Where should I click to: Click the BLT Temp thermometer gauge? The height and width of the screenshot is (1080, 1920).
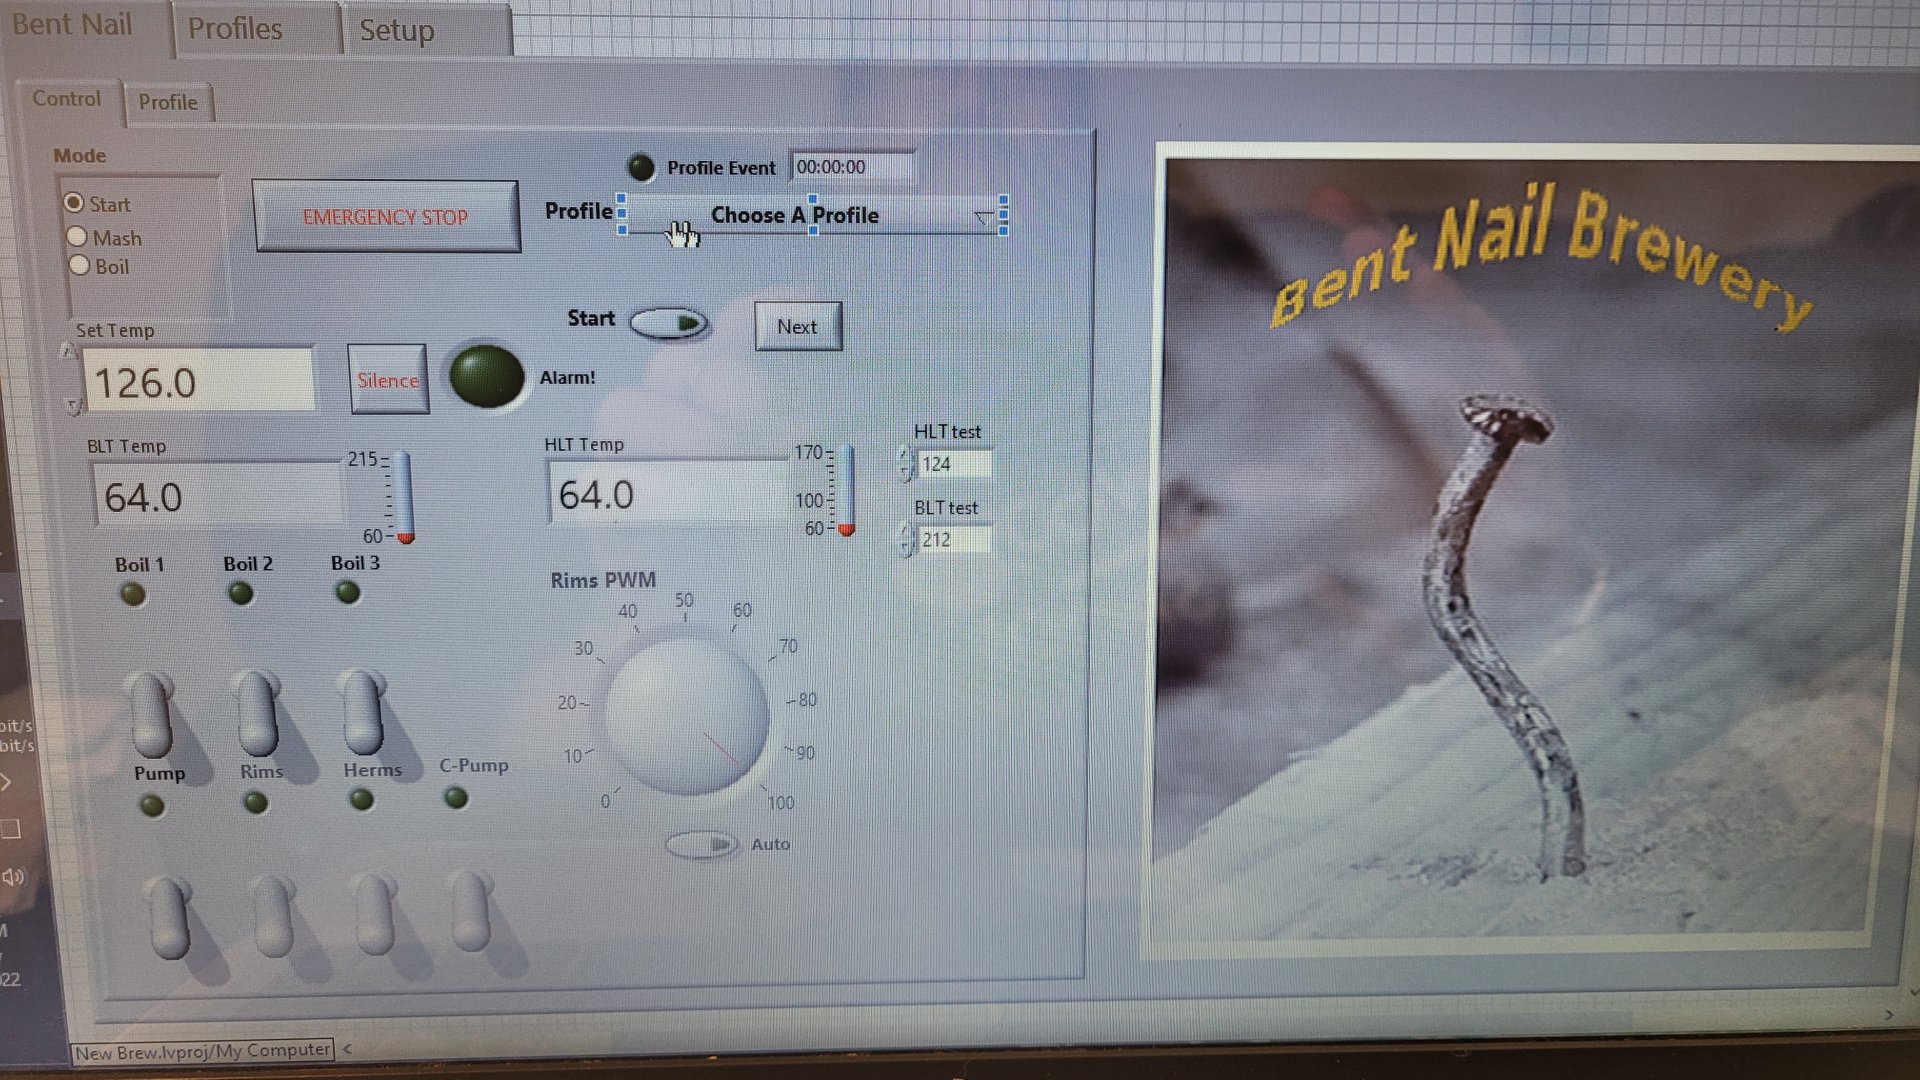pyautogui.click(x=403, y=497)
